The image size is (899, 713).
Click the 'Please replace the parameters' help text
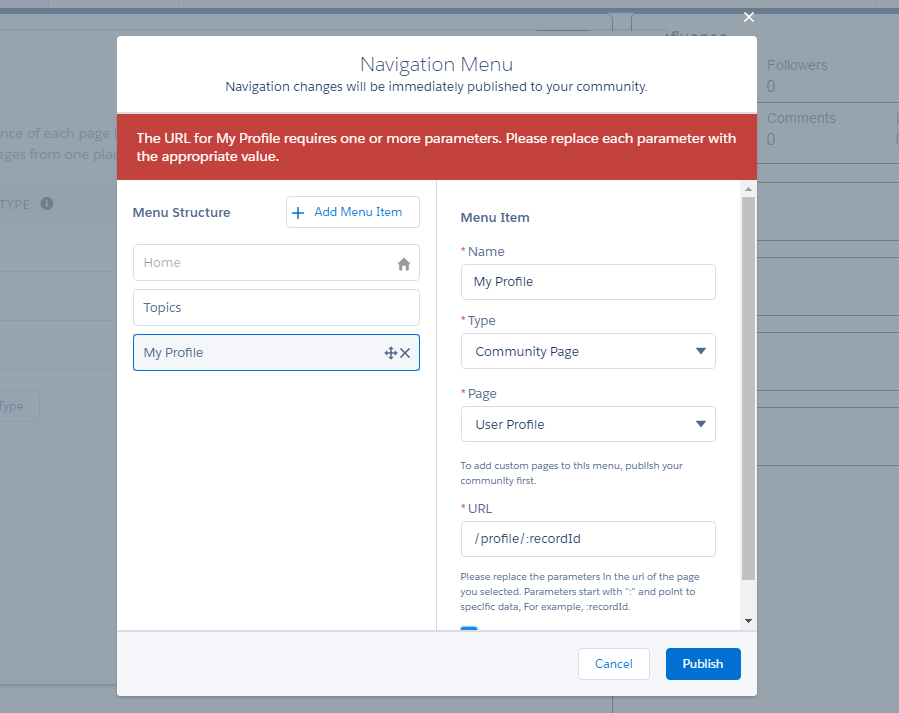click(580, 591)
